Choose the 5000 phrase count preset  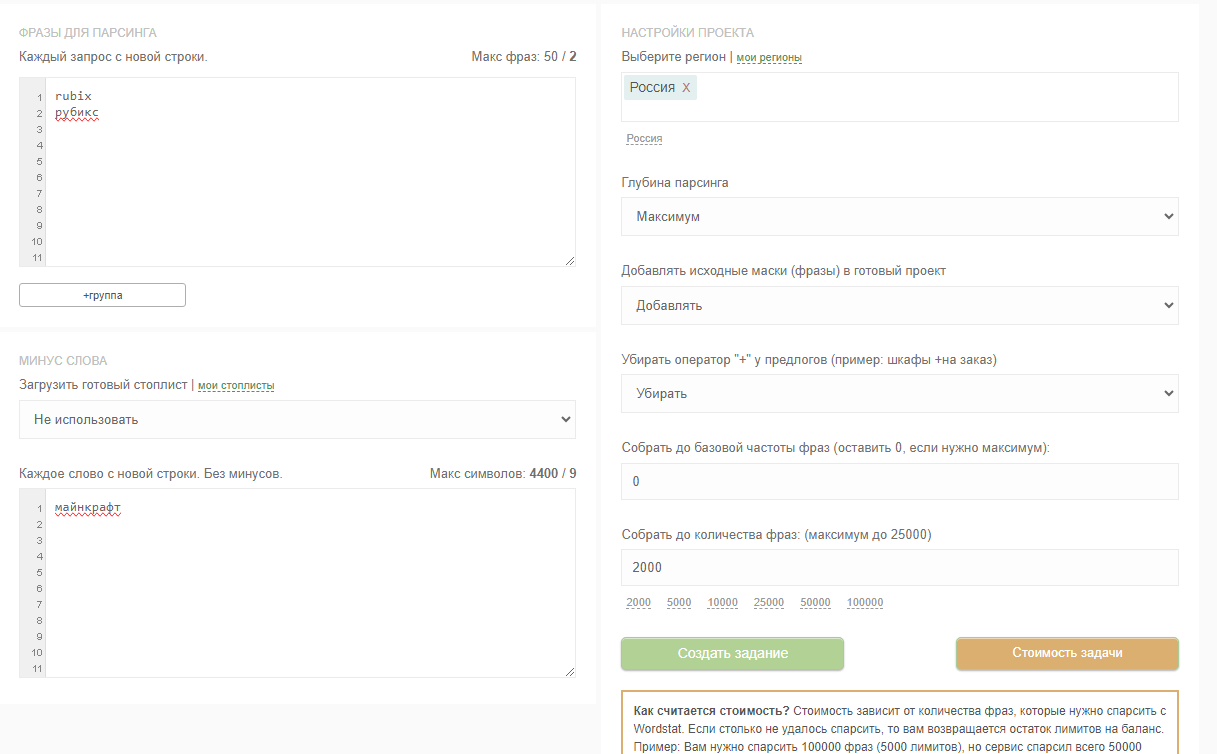click(x=679, y=603)
